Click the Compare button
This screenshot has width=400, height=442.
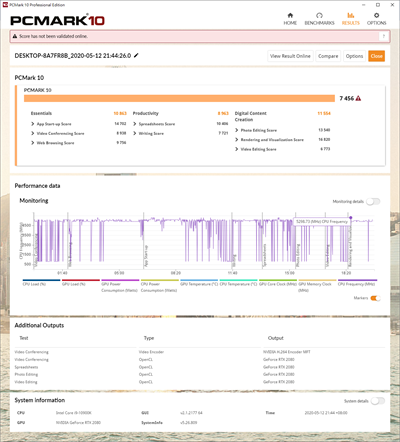click(x=328, y=56)
